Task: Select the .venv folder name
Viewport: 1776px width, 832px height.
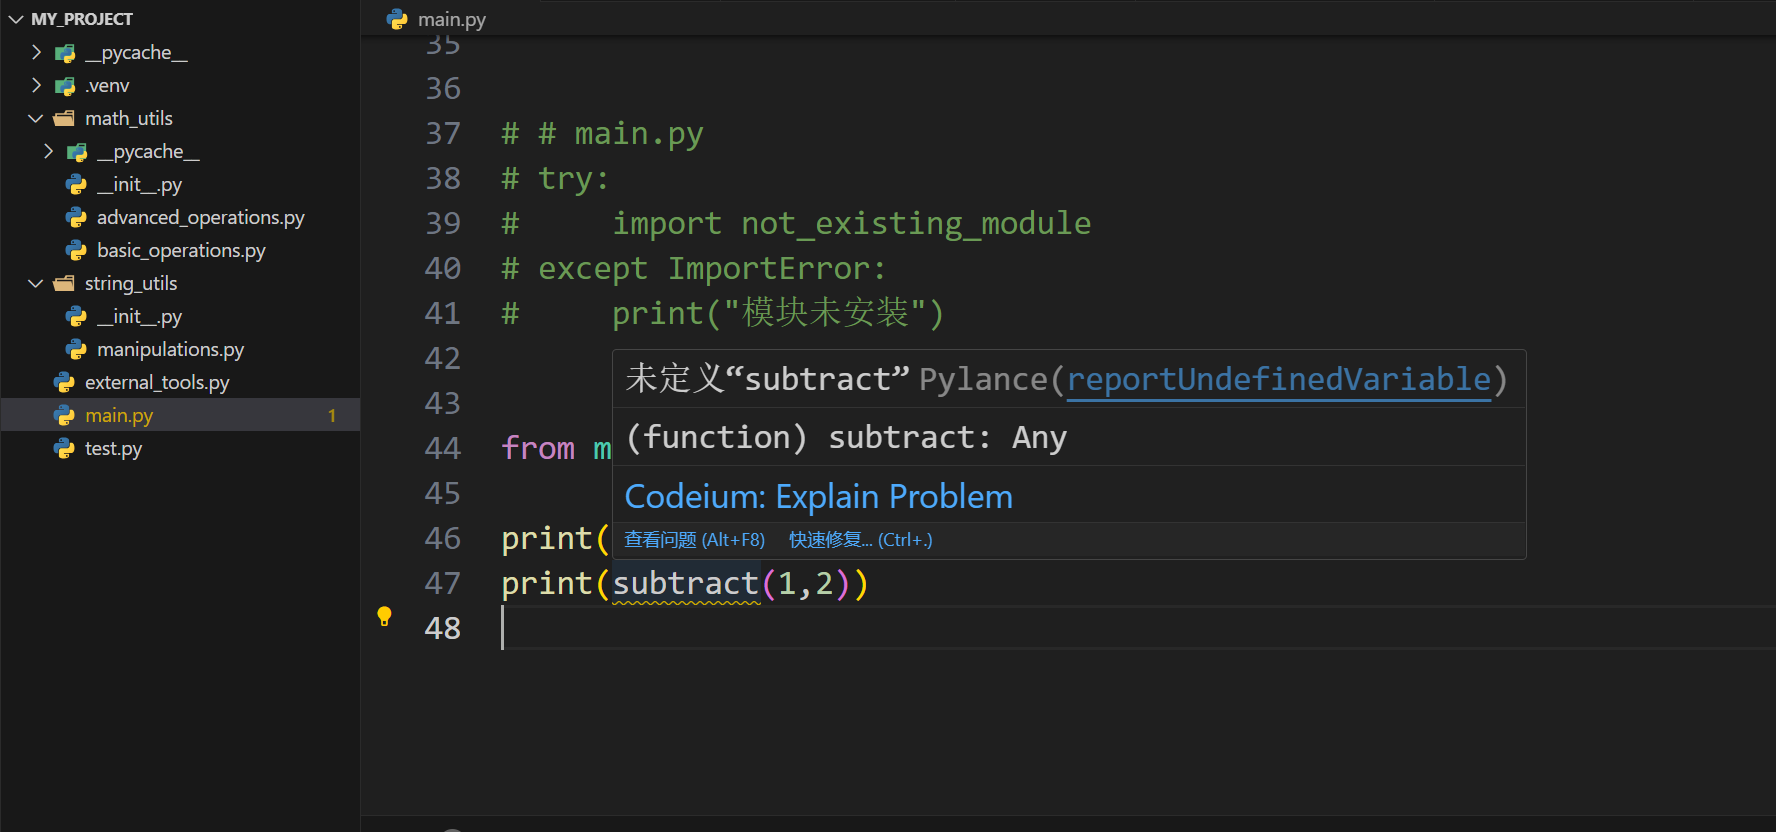Action: click(x=107, y=85)
